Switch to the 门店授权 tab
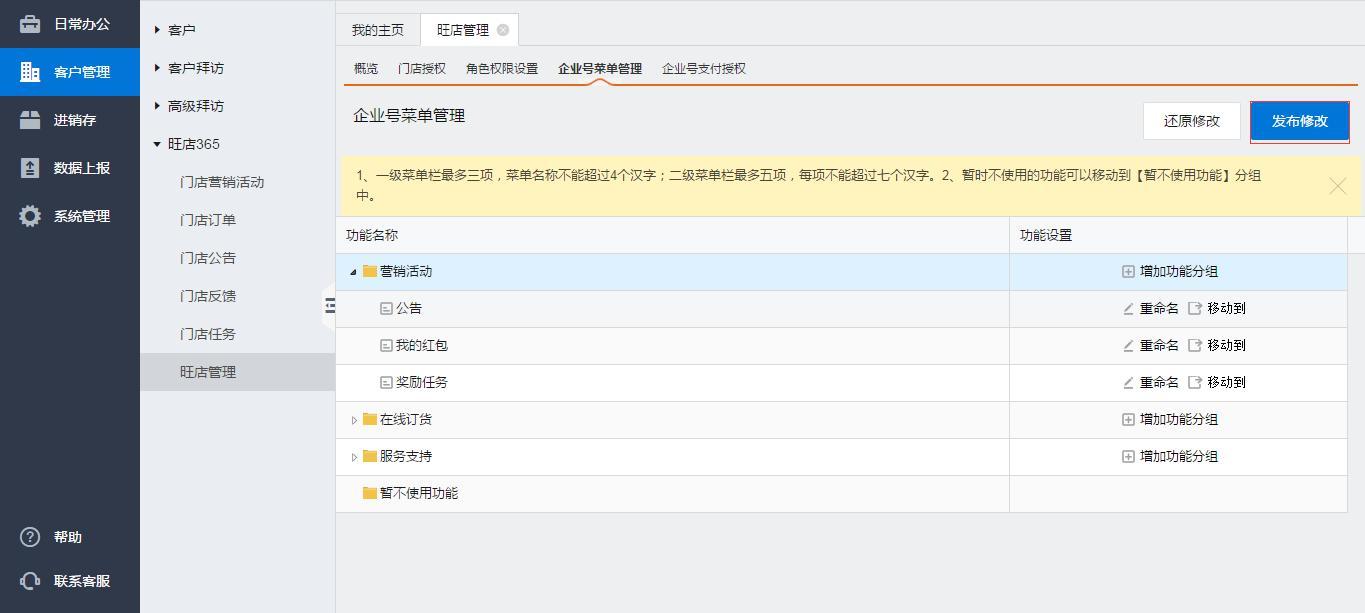 (x=422, y=69)
